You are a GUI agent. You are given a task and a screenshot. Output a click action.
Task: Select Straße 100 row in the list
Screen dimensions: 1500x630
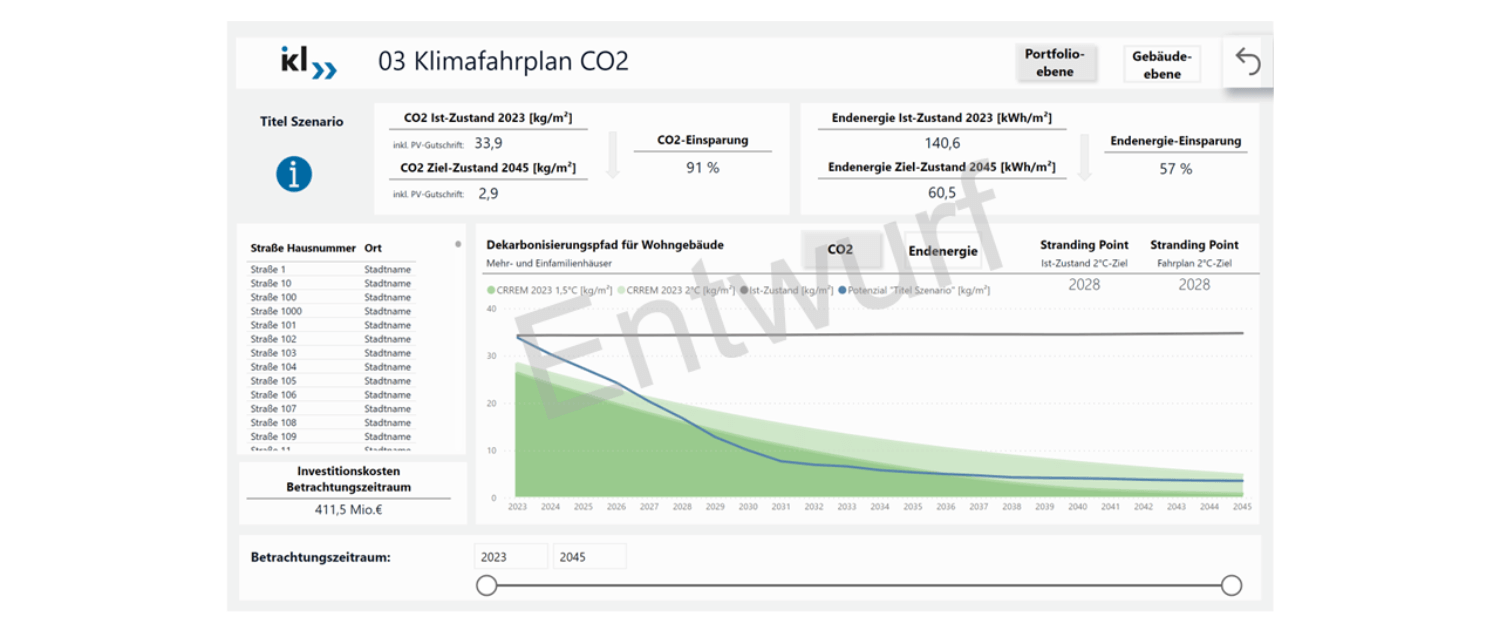pos(273,298)
